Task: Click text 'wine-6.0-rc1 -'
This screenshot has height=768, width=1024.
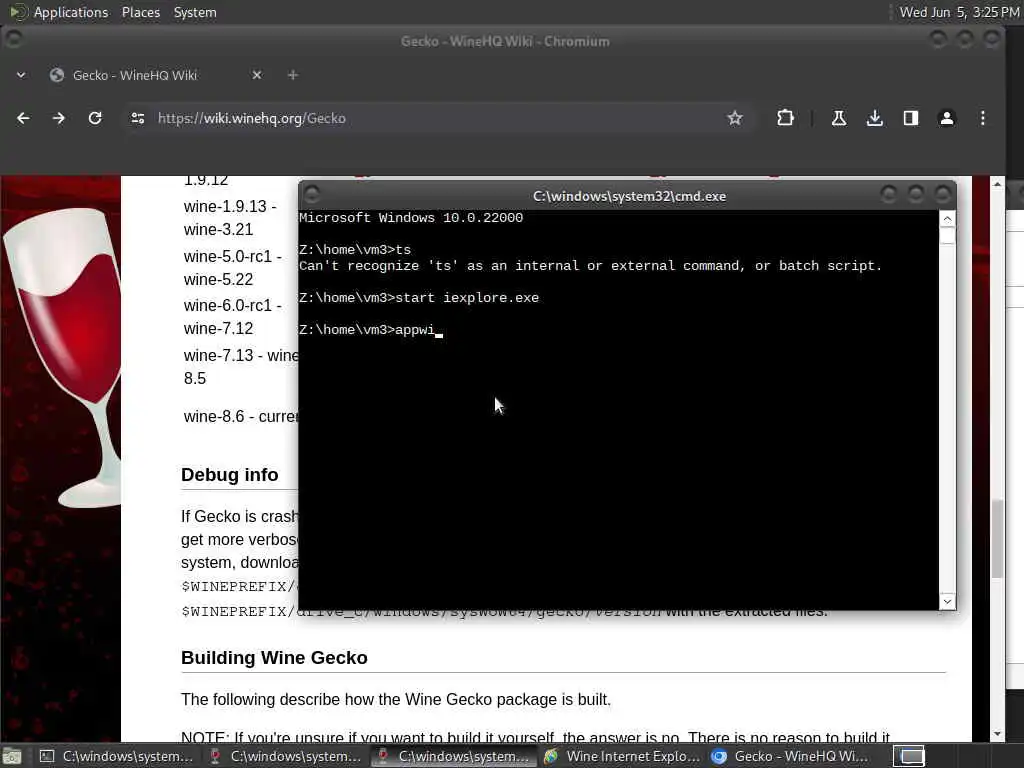Action: 232,305
